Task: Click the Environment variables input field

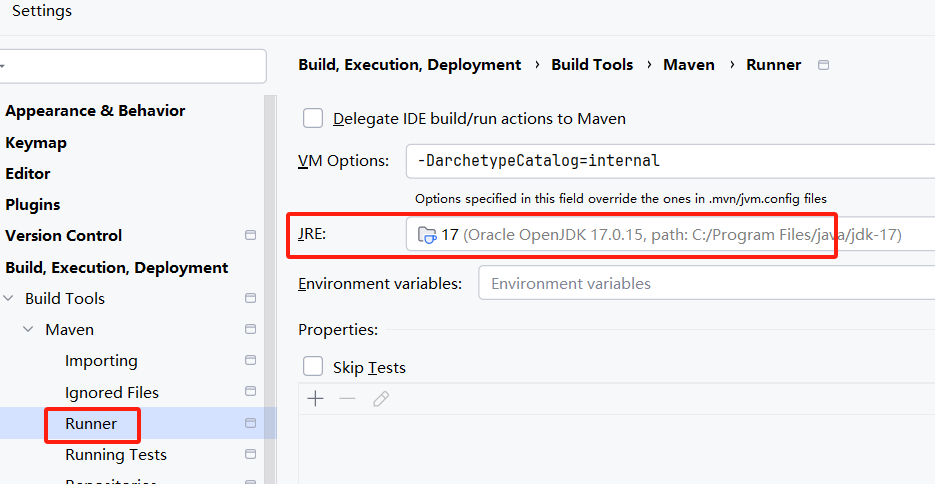Action: point(707,283)
